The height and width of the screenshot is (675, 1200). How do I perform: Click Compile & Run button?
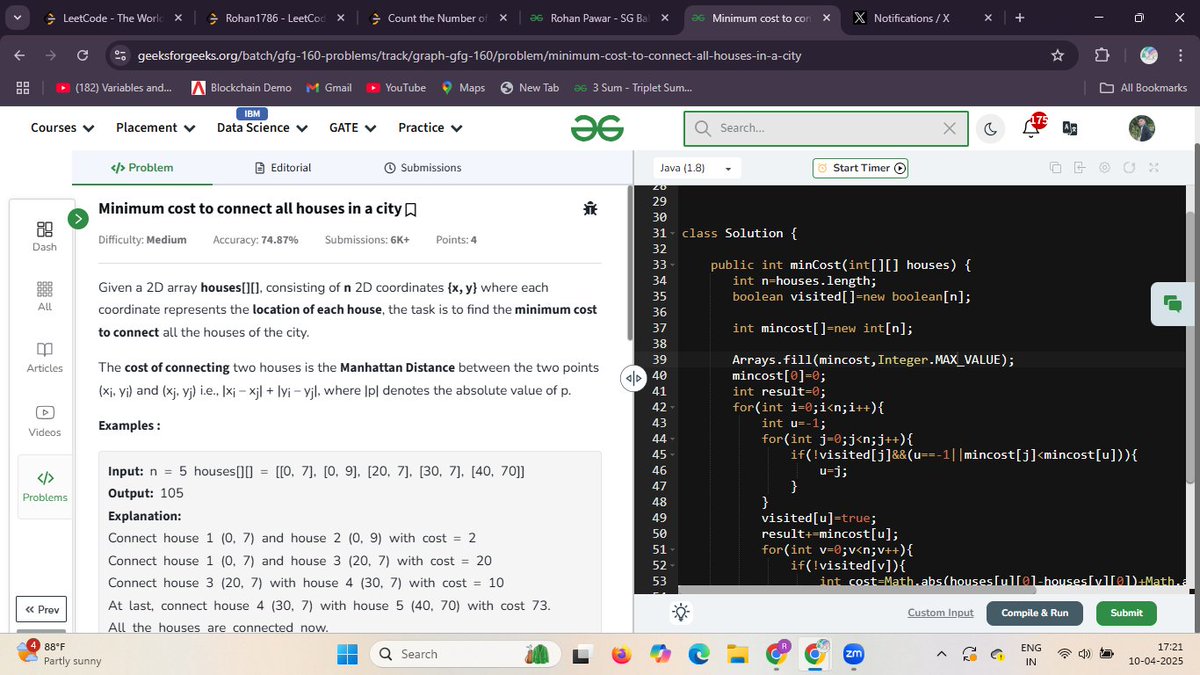[x=1035, y=613]
